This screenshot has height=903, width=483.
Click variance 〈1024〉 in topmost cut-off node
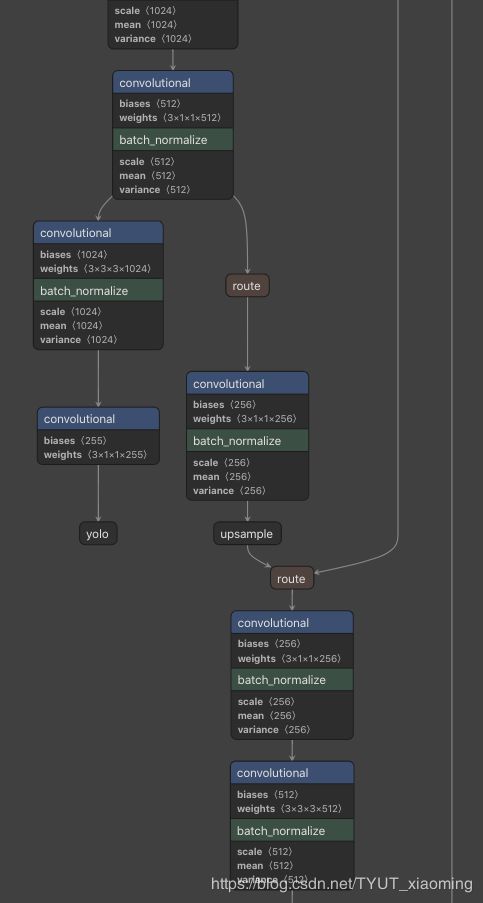pos(153,39)
